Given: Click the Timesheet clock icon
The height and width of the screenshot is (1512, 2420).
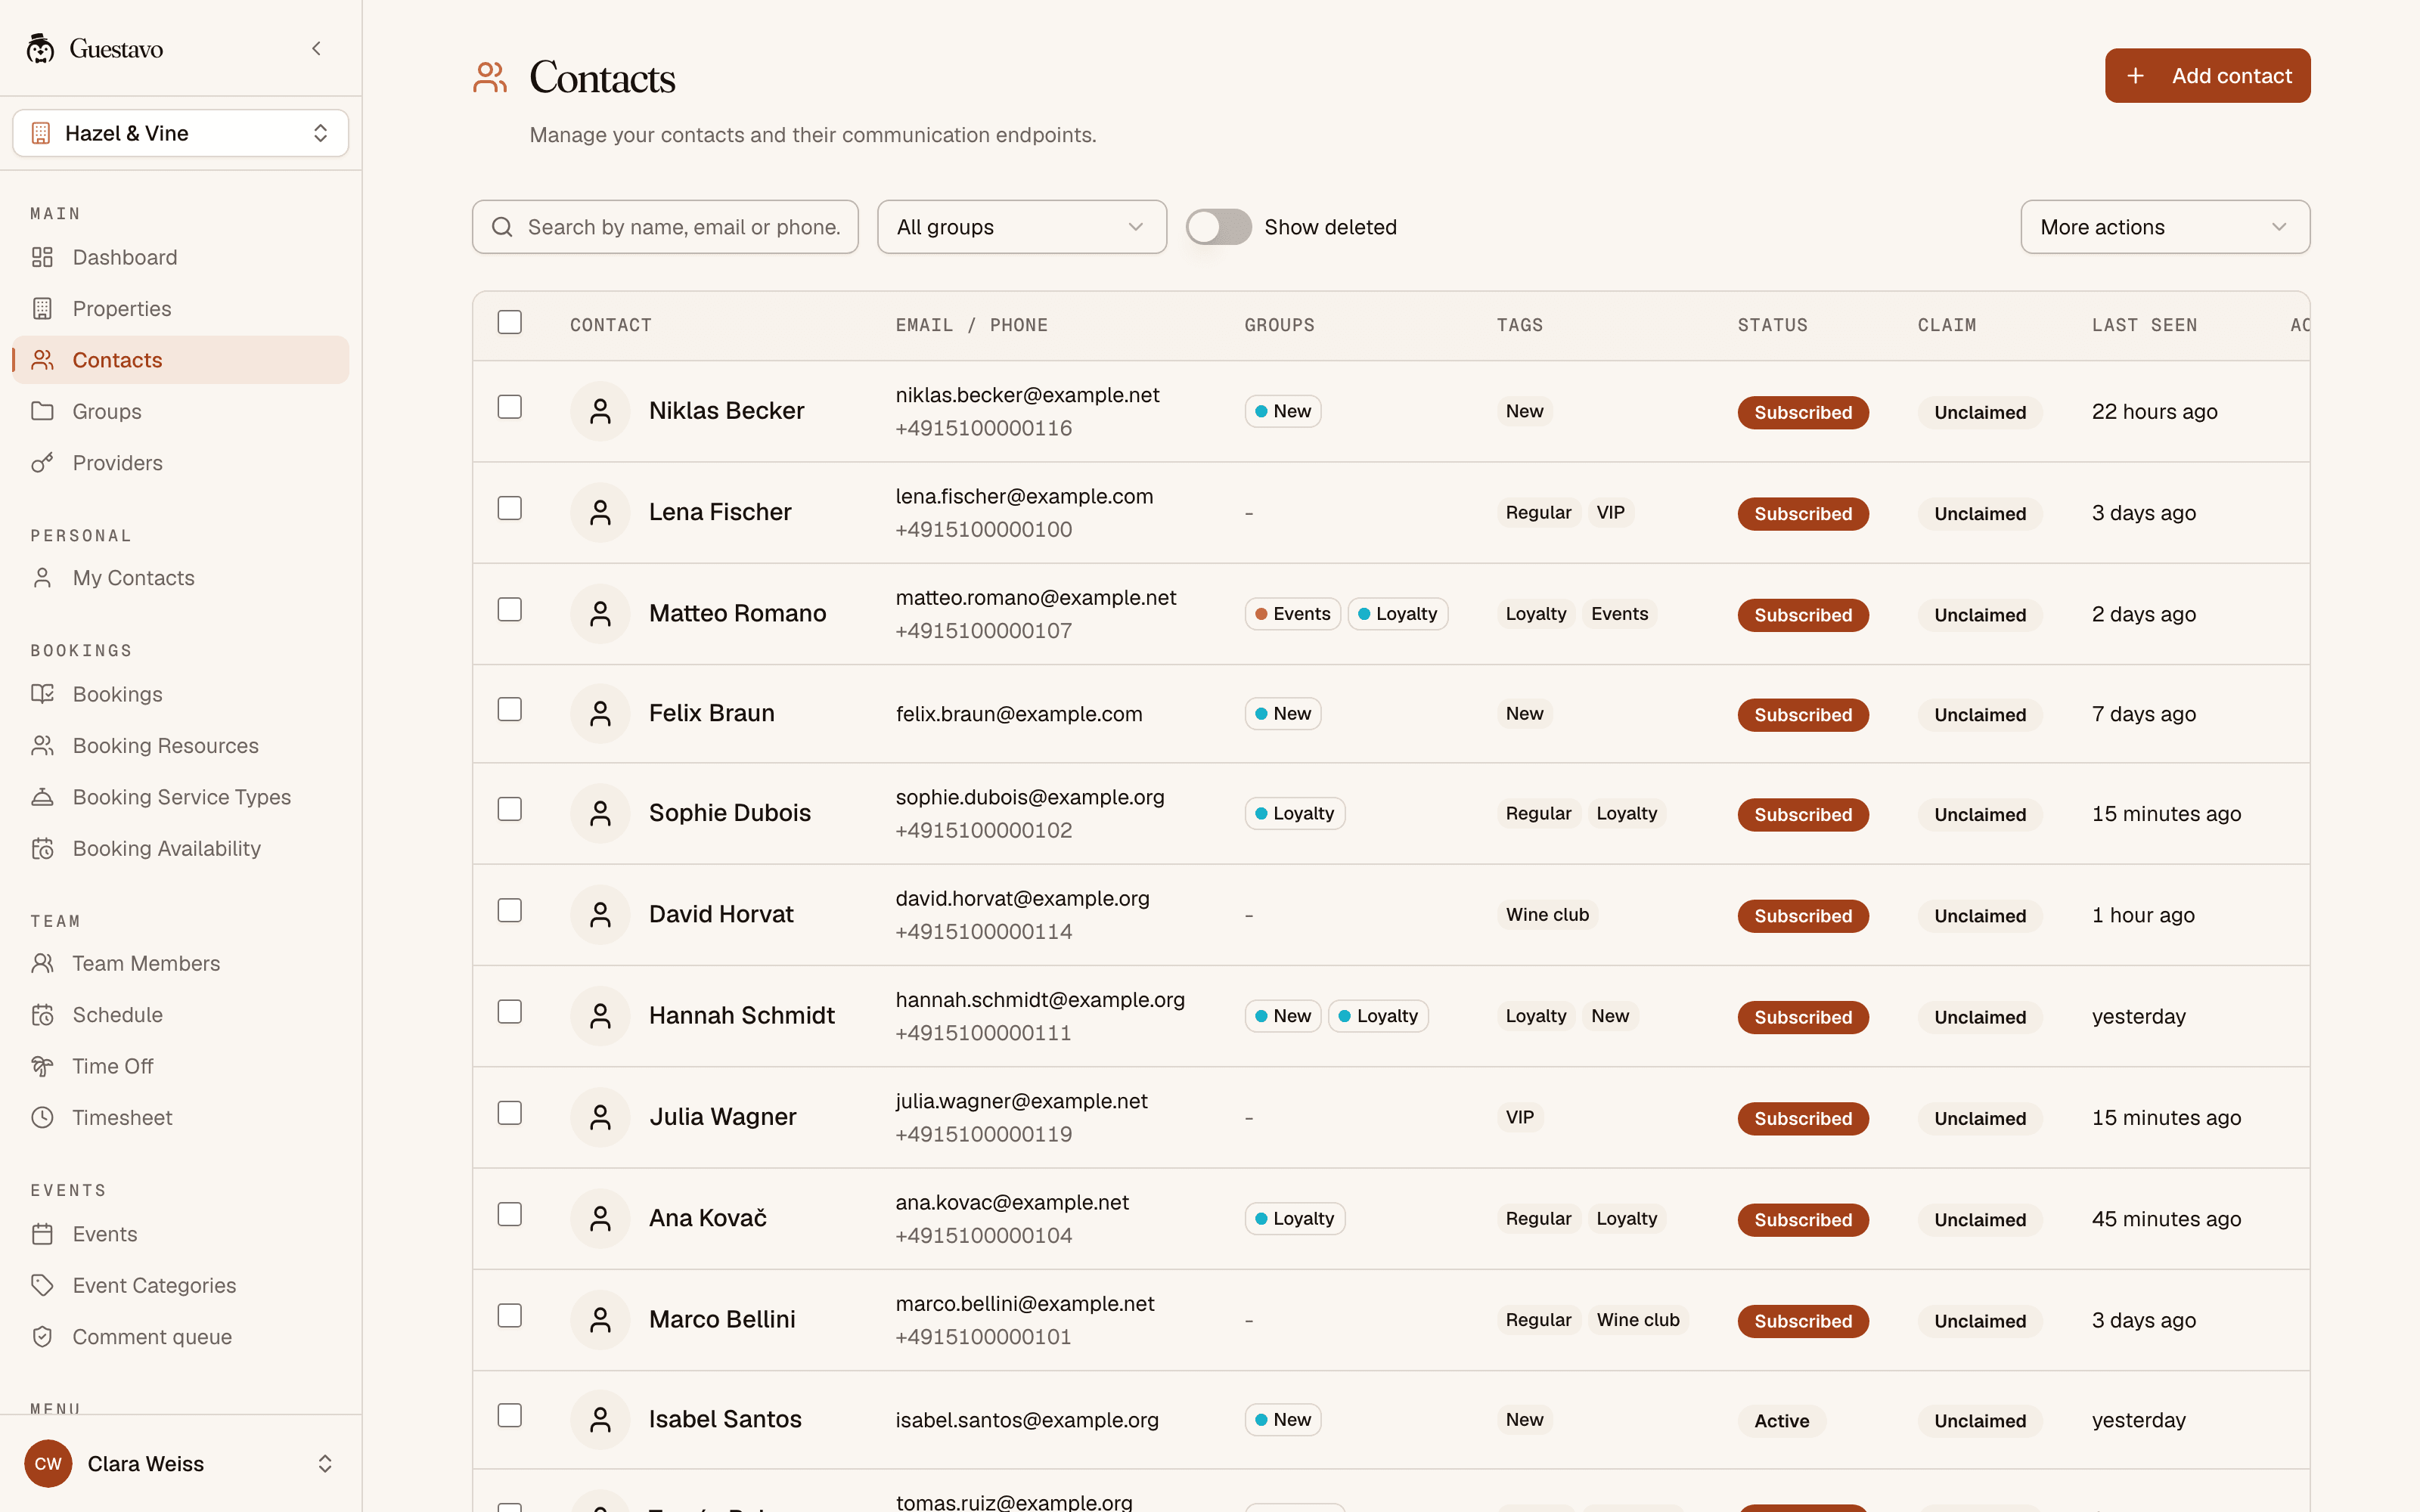Looking at the screenshot, I should point(42,1117).
